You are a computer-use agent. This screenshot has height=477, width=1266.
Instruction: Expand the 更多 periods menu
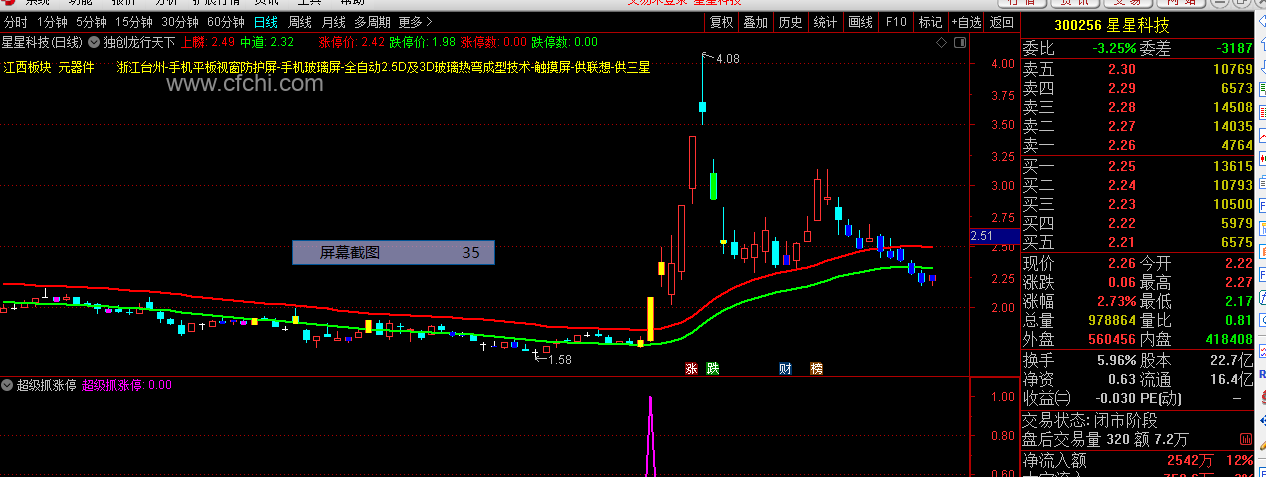(x=416, y=22)
